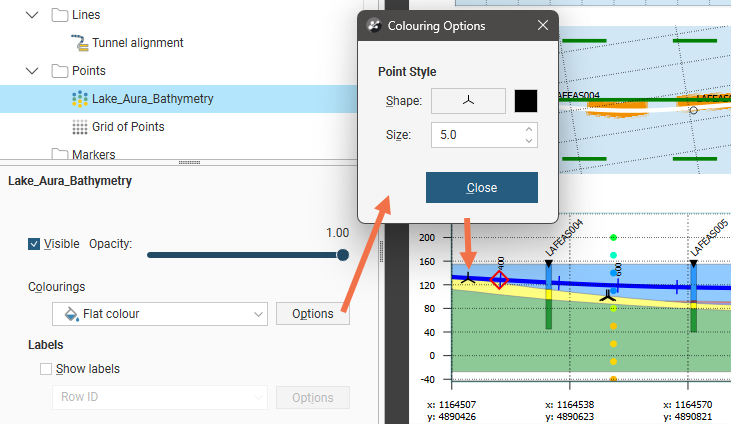731x424 pixels.
Task: Open the point Shape selector
Action: 468,101
